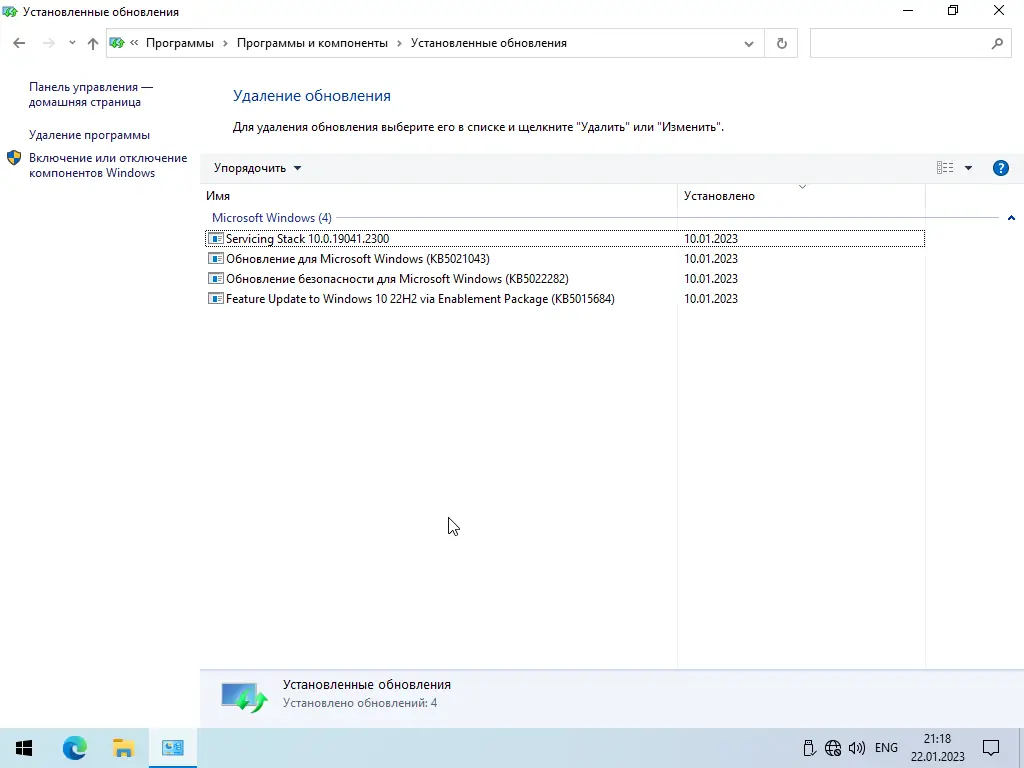Open the Упорядочить menu
The image size is (1024, 768).
point(257,168)
